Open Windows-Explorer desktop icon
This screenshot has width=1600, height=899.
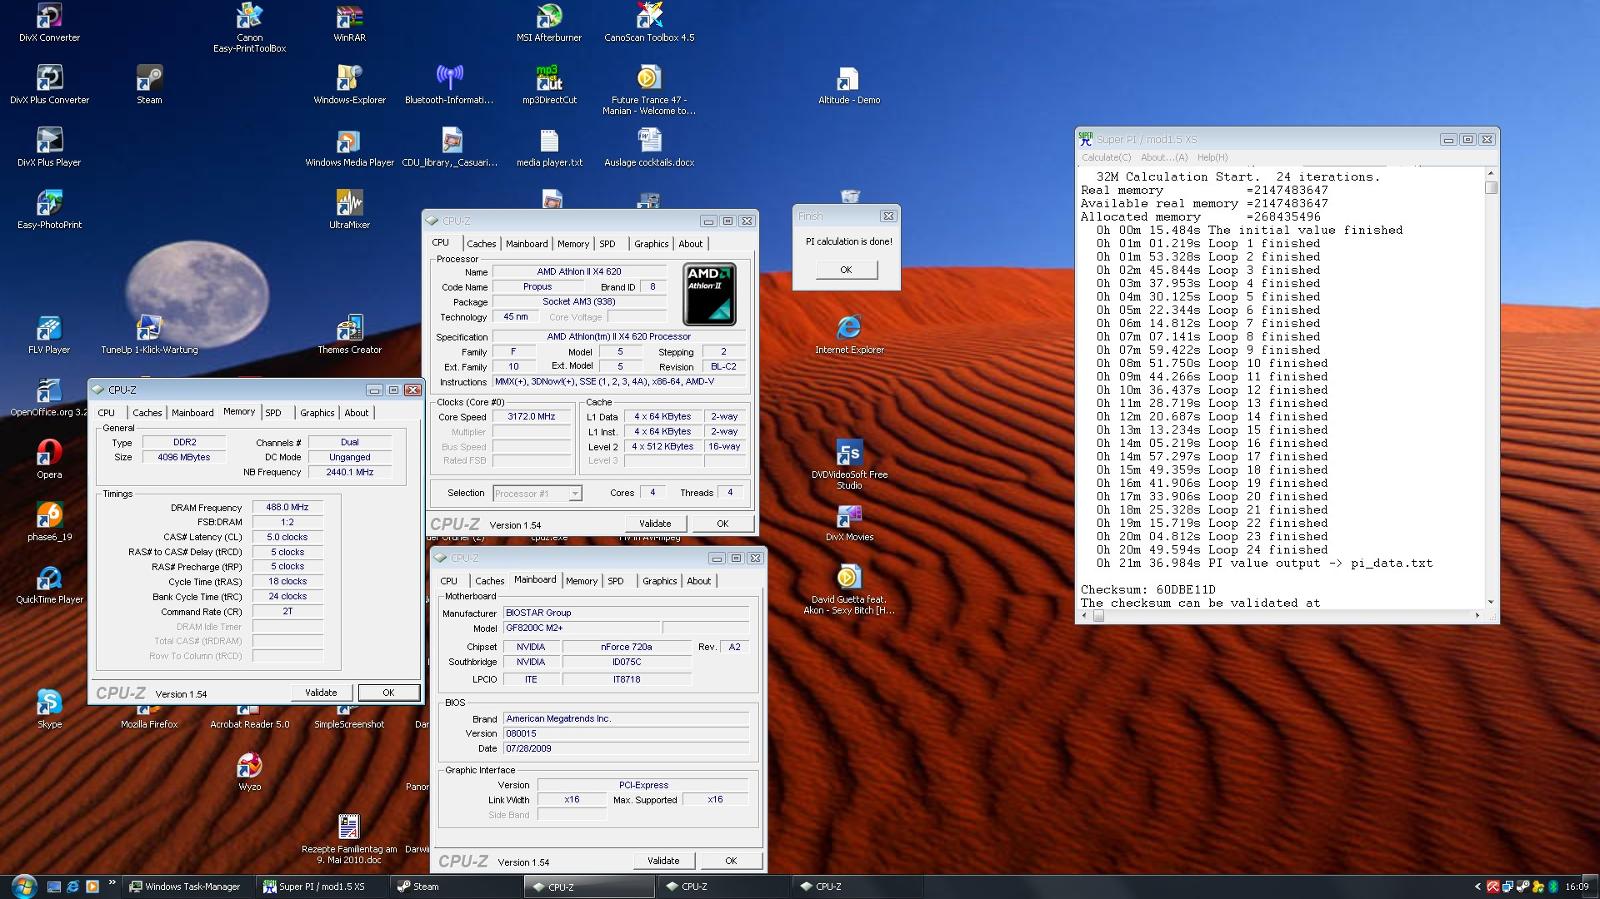point(349,84)
